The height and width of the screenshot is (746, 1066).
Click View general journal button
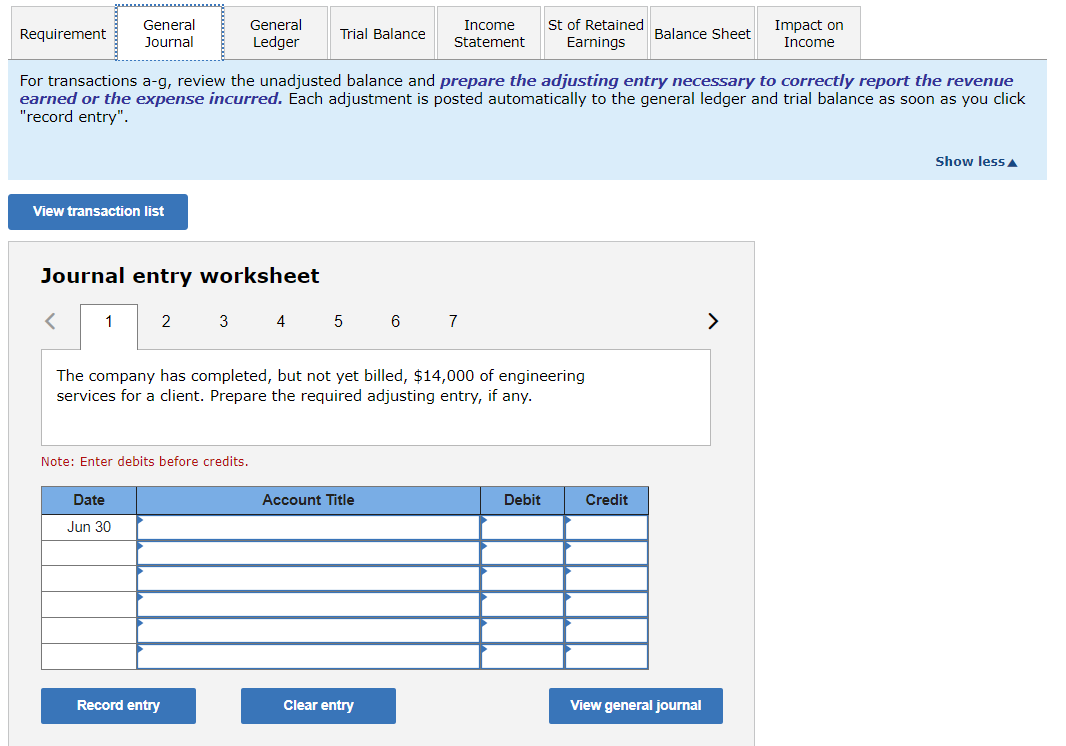coord(636,706)
